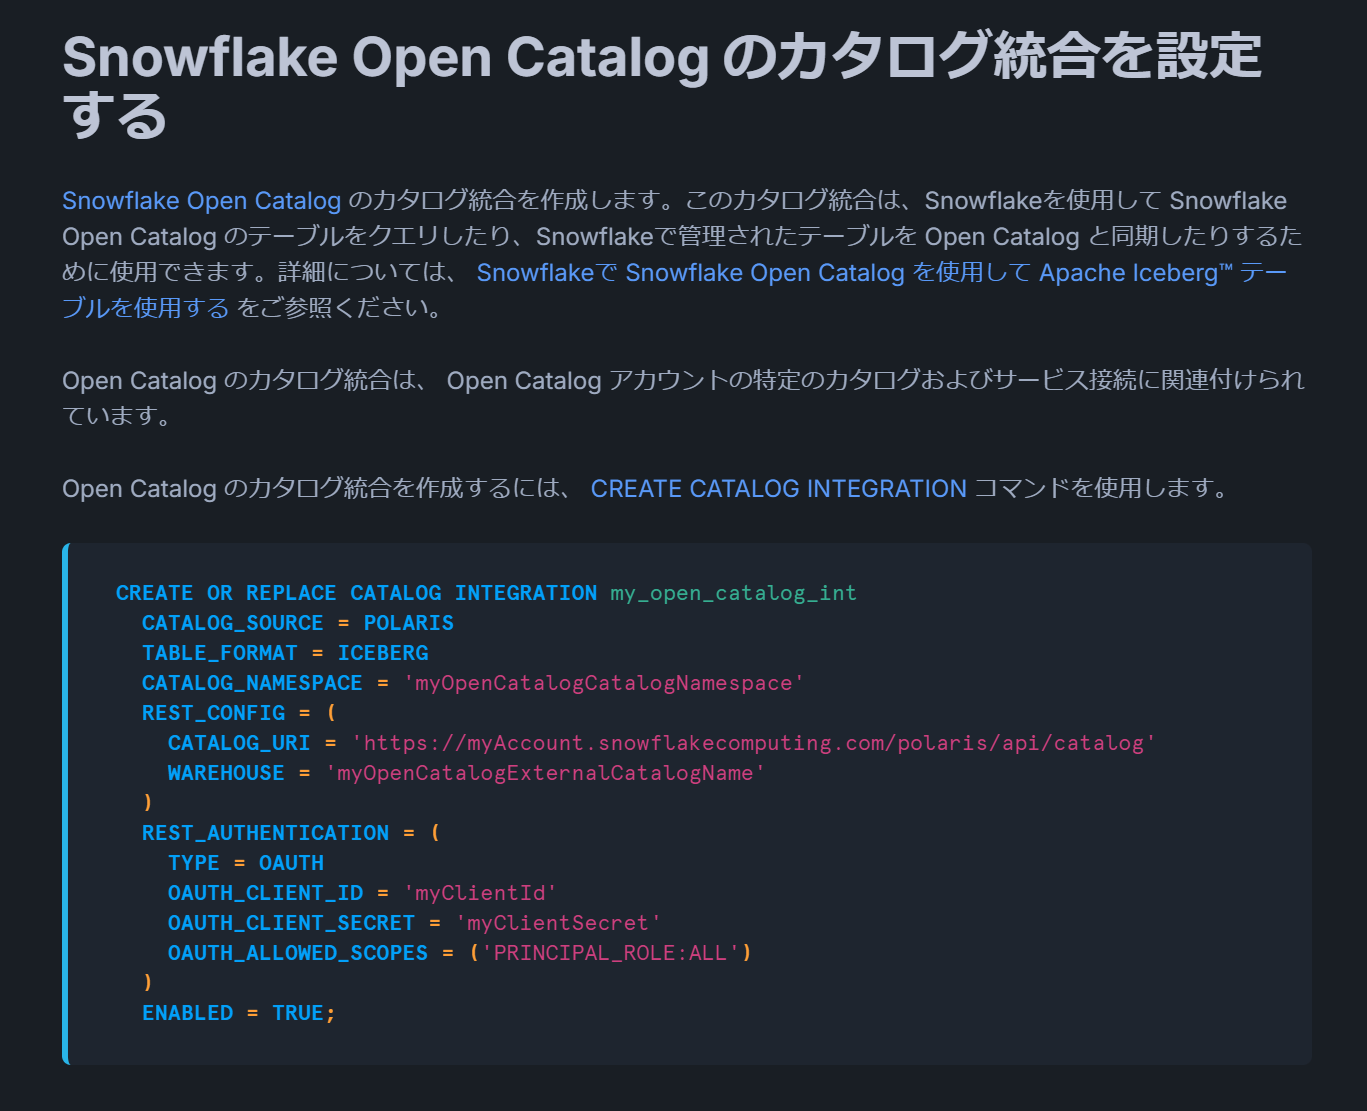Click the WAREHOUSE keyword

[226, 773]
